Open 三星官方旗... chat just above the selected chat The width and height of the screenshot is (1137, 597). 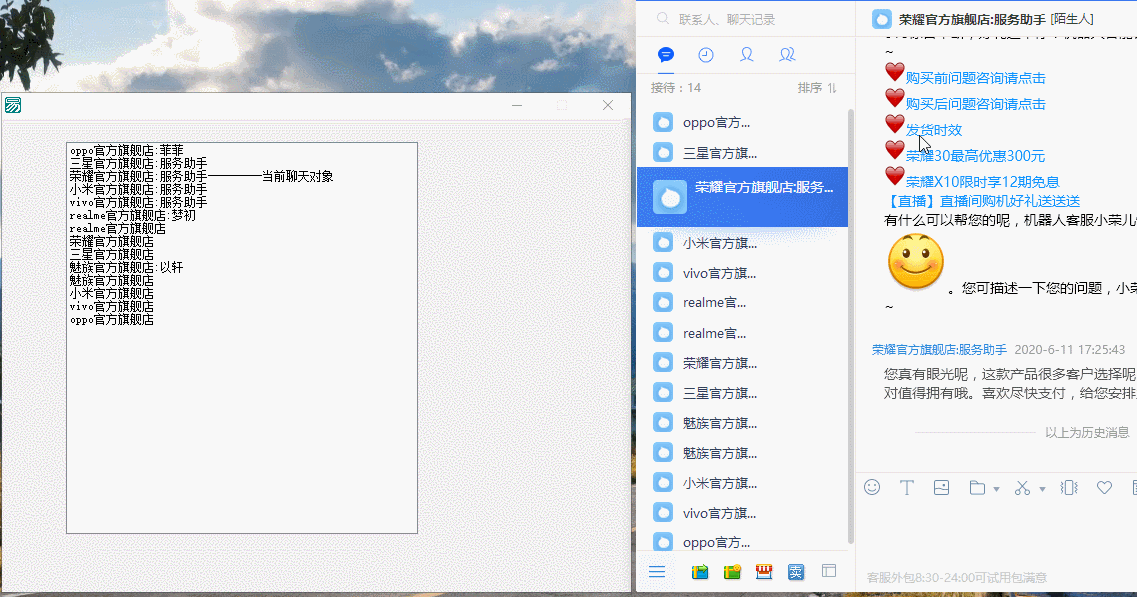click(x=742, y=153)
